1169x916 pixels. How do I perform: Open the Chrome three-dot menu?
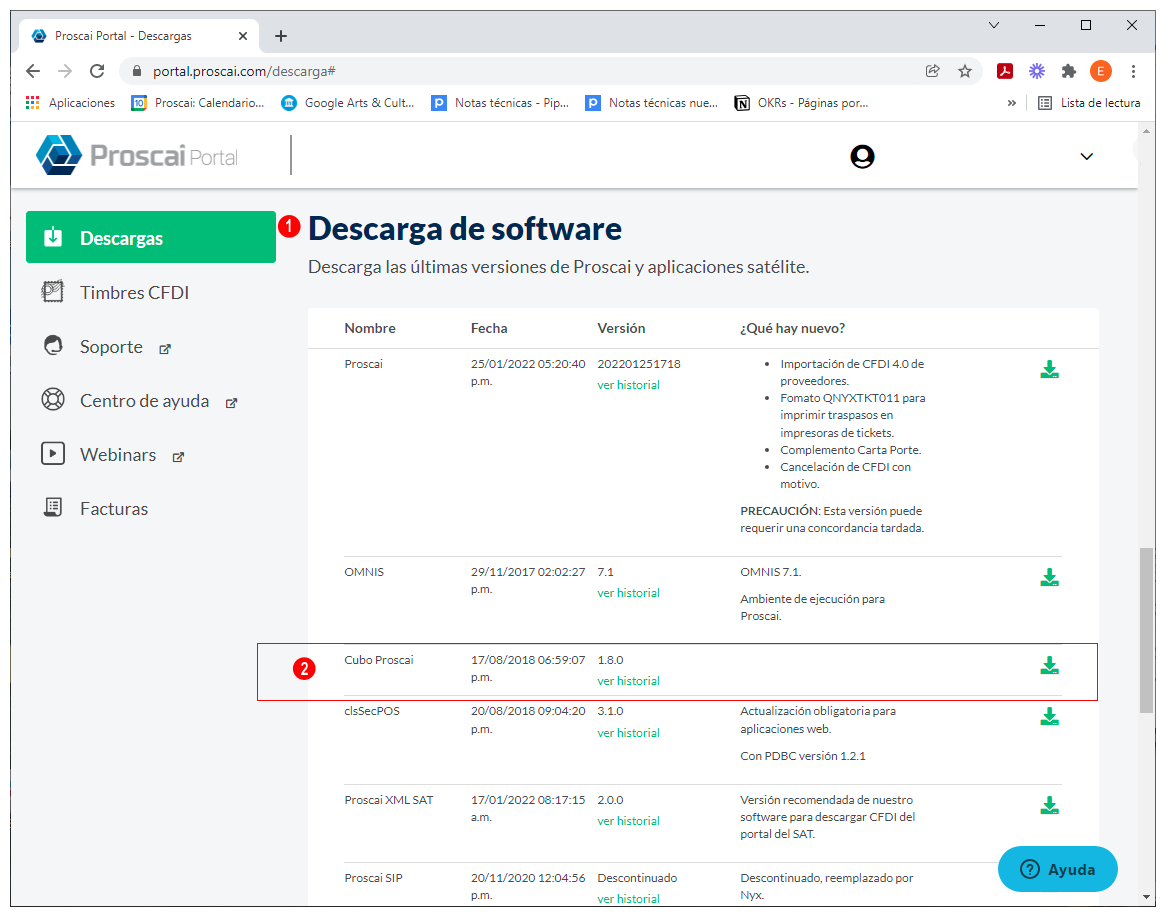(1133, 71)
